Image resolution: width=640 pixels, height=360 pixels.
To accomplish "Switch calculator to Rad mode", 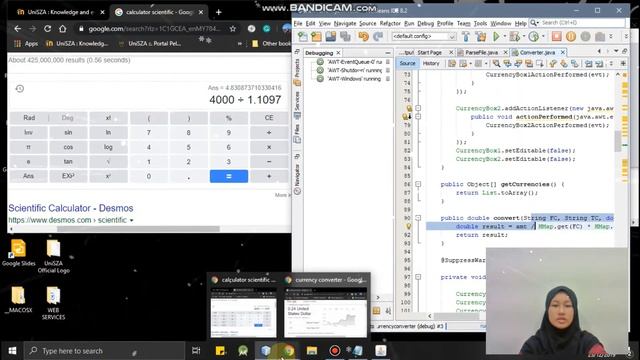I will pos(29,118).
